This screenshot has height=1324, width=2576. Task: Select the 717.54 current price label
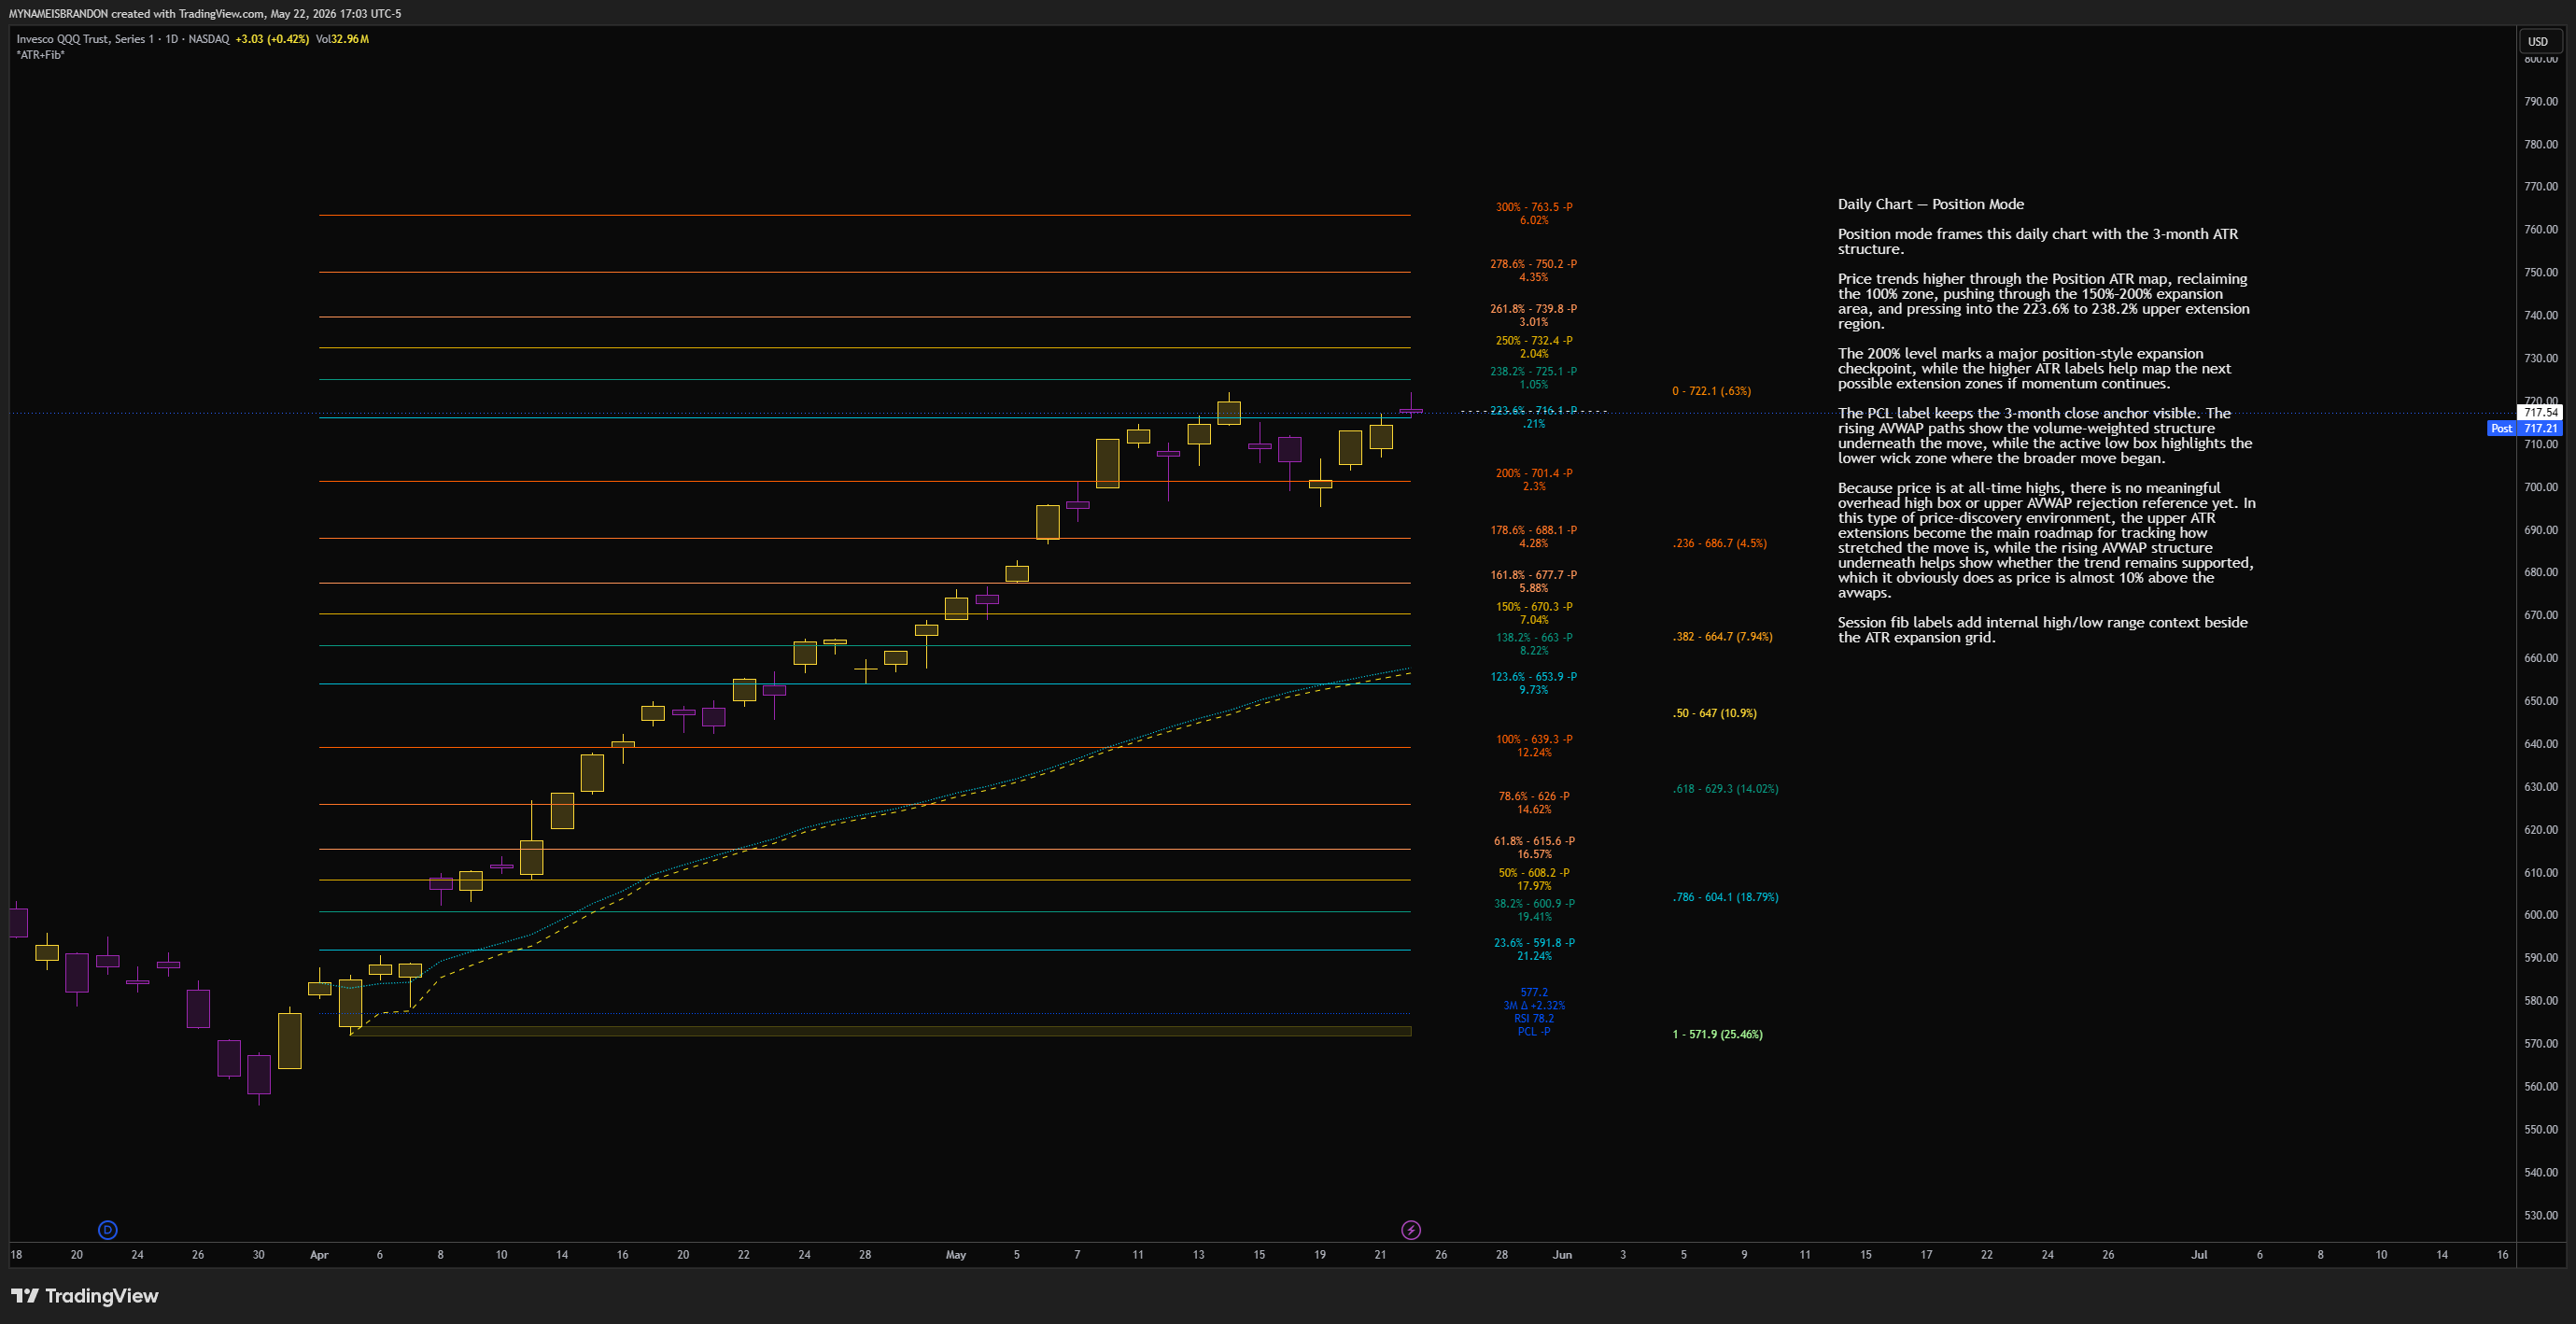coord(2540,412)
